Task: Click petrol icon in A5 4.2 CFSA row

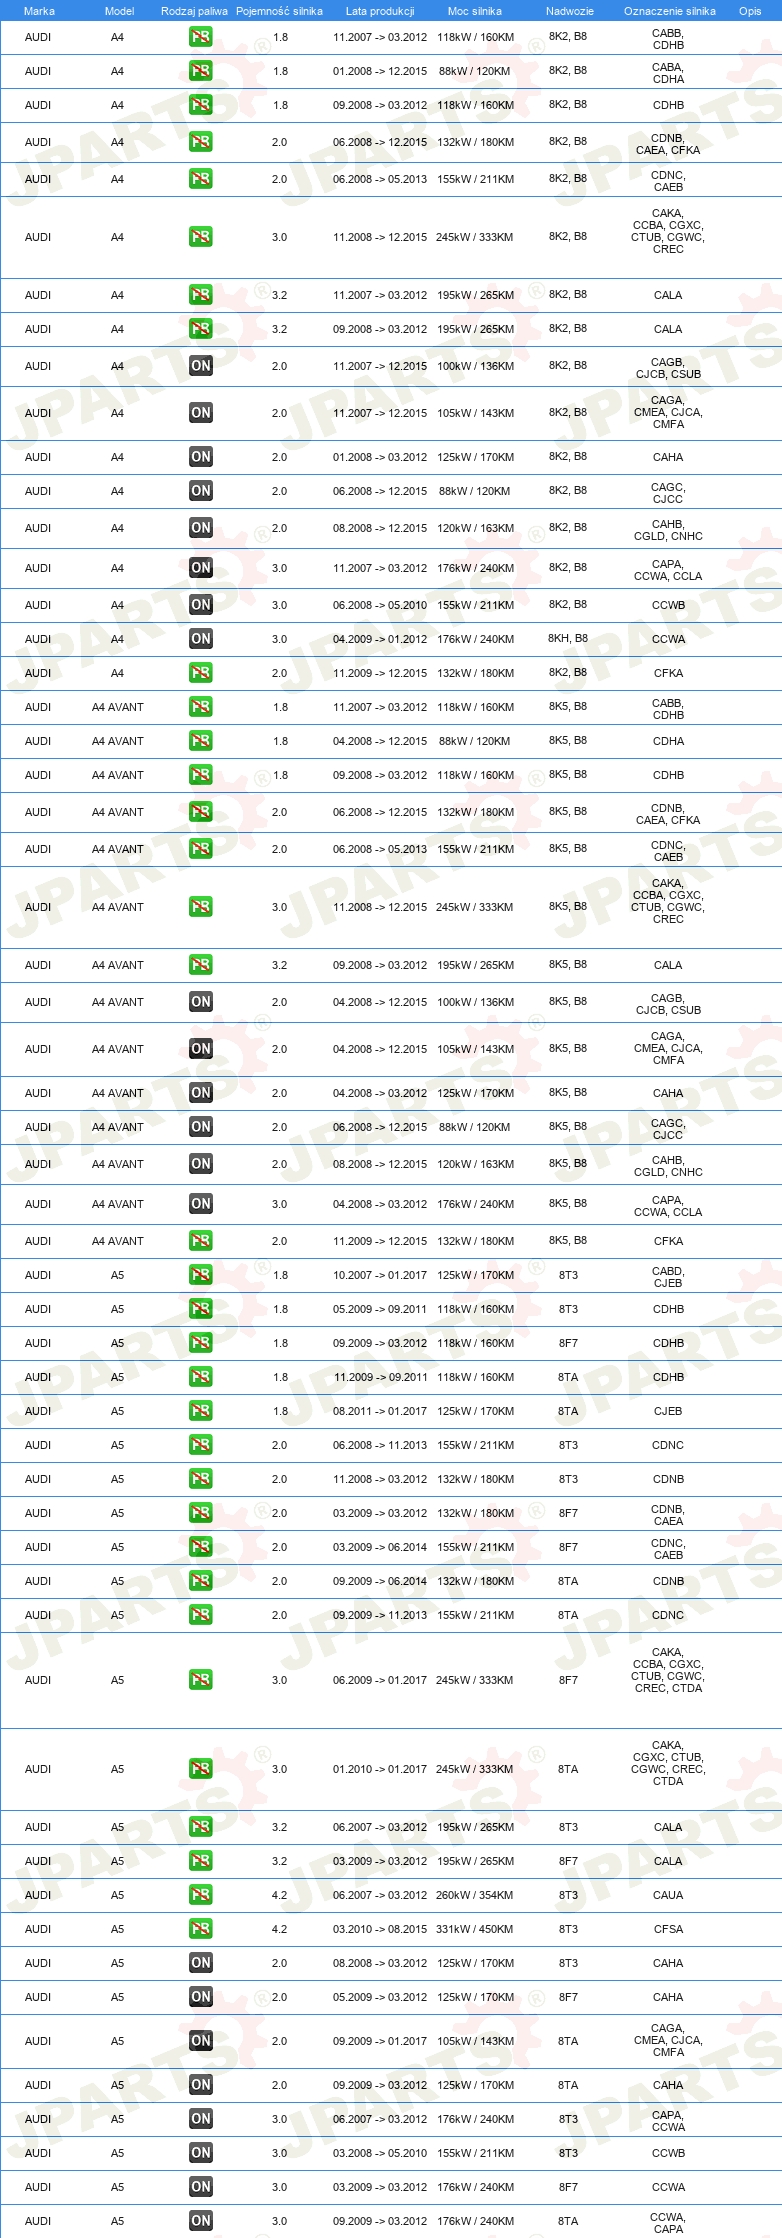Action: 201,1929
